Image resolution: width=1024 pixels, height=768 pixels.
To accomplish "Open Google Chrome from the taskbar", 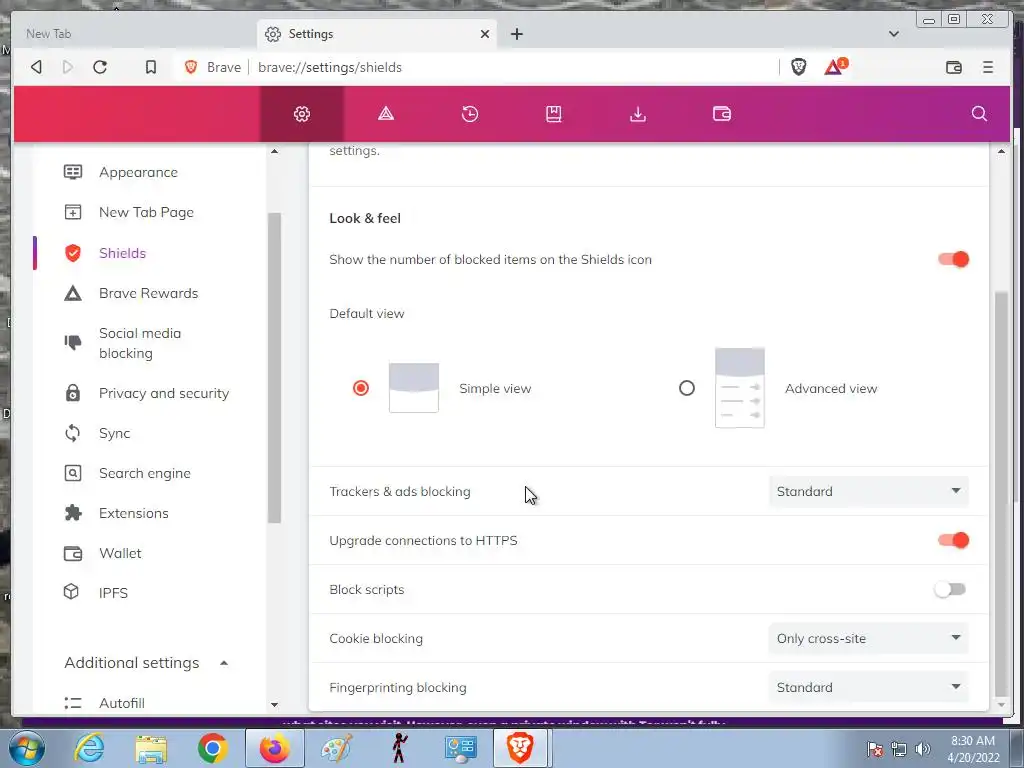I will tap(213, 748).
